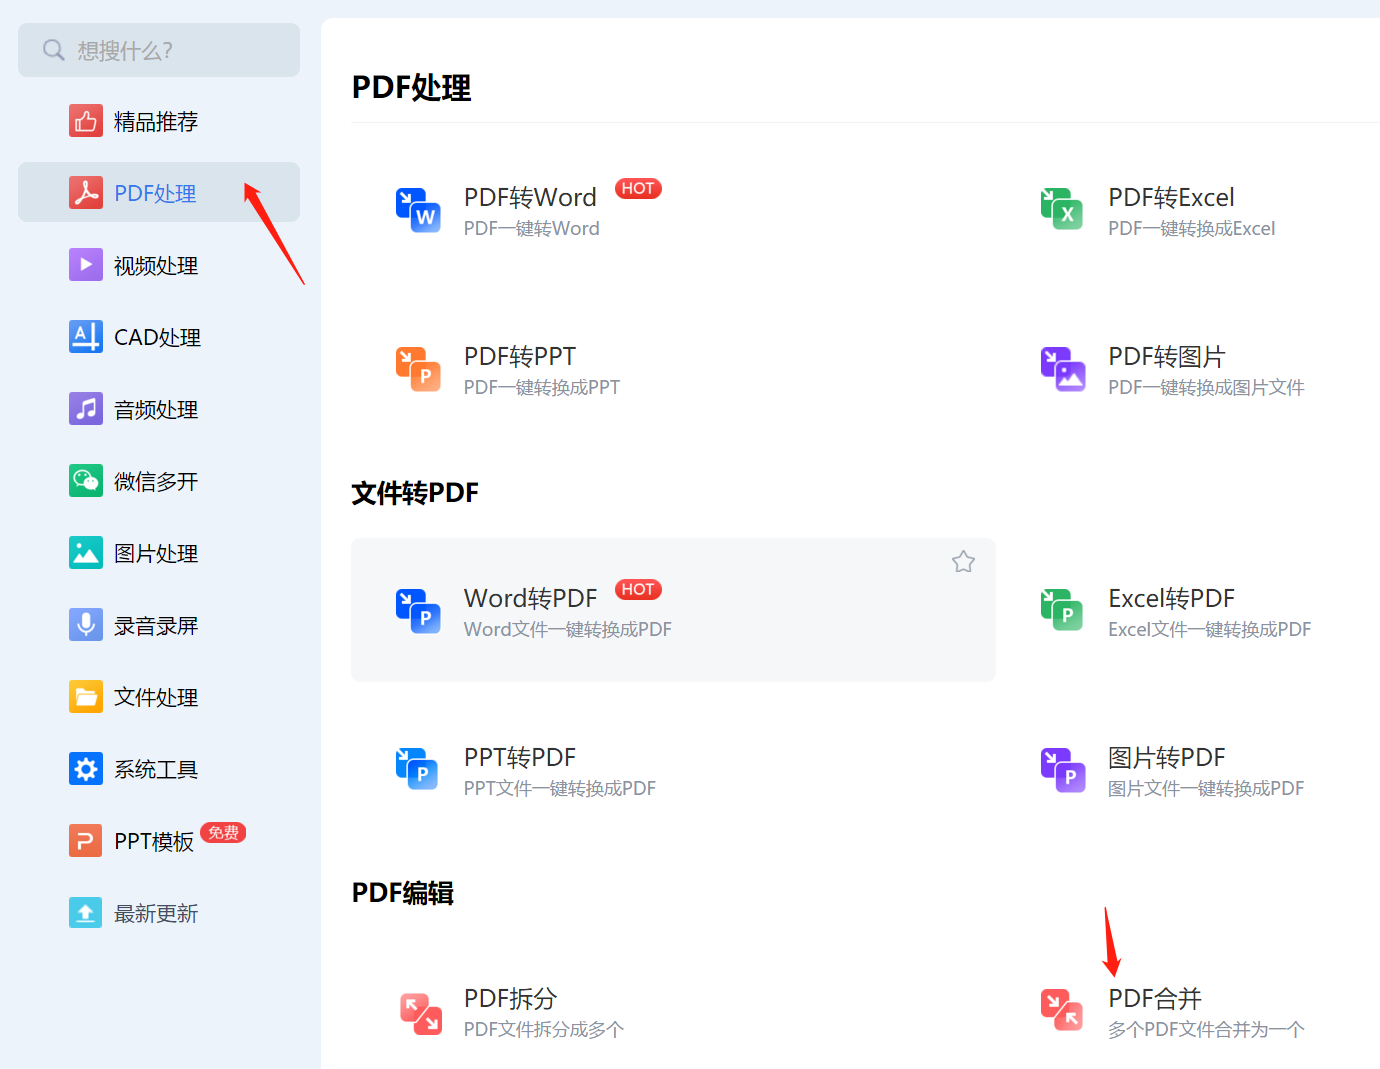
Task: Click the PPT转PDF blue icon
Action: point(418,770)
